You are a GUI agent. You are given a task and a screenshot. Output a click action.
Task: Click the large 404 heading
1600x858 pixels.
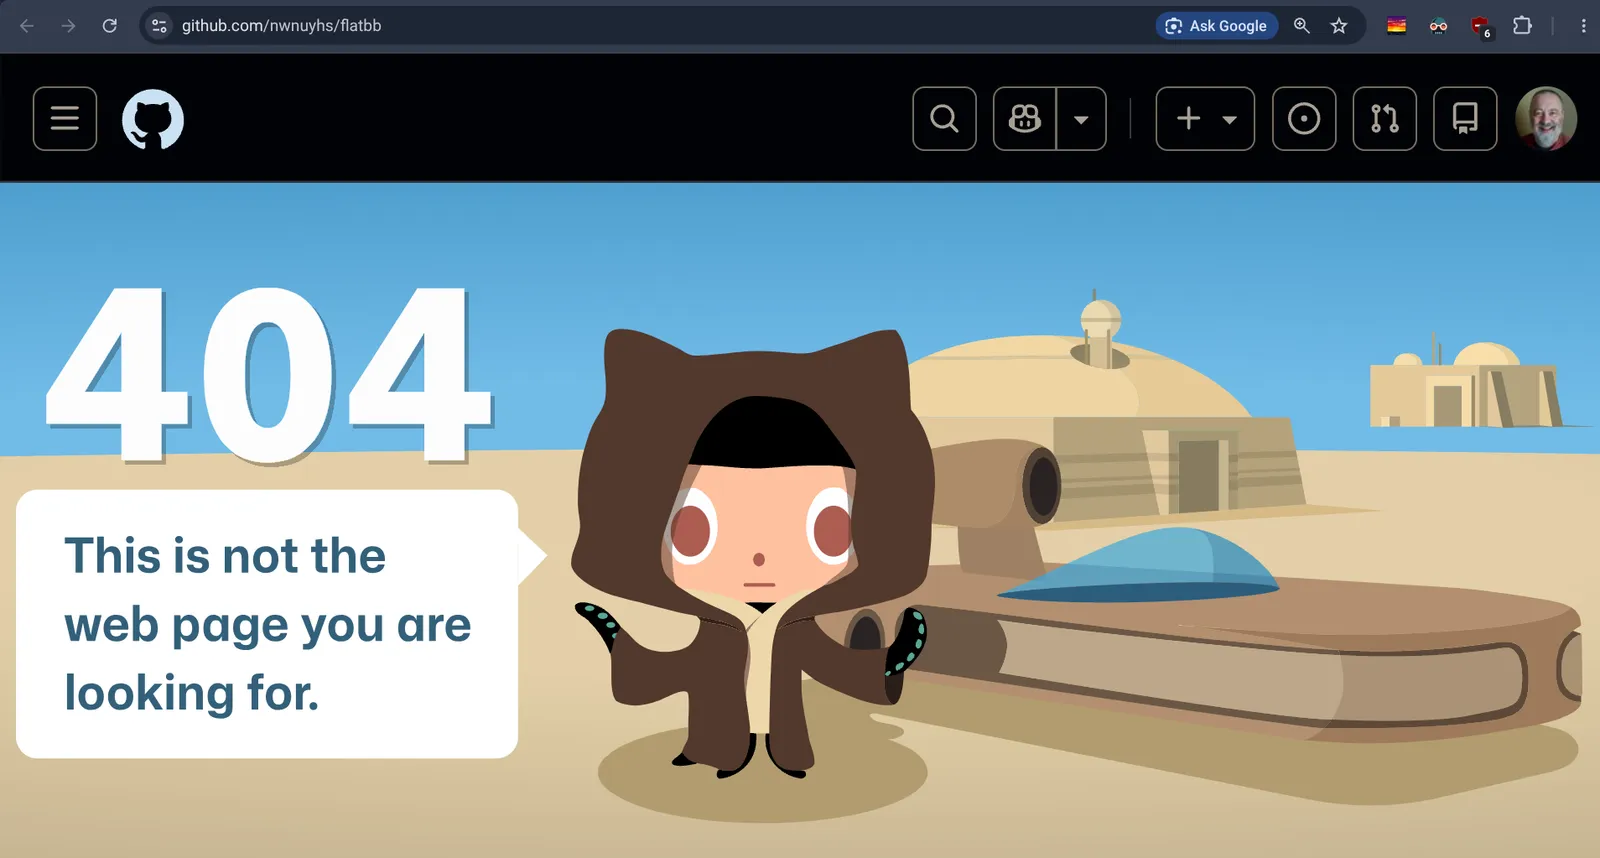pos(270,375)
